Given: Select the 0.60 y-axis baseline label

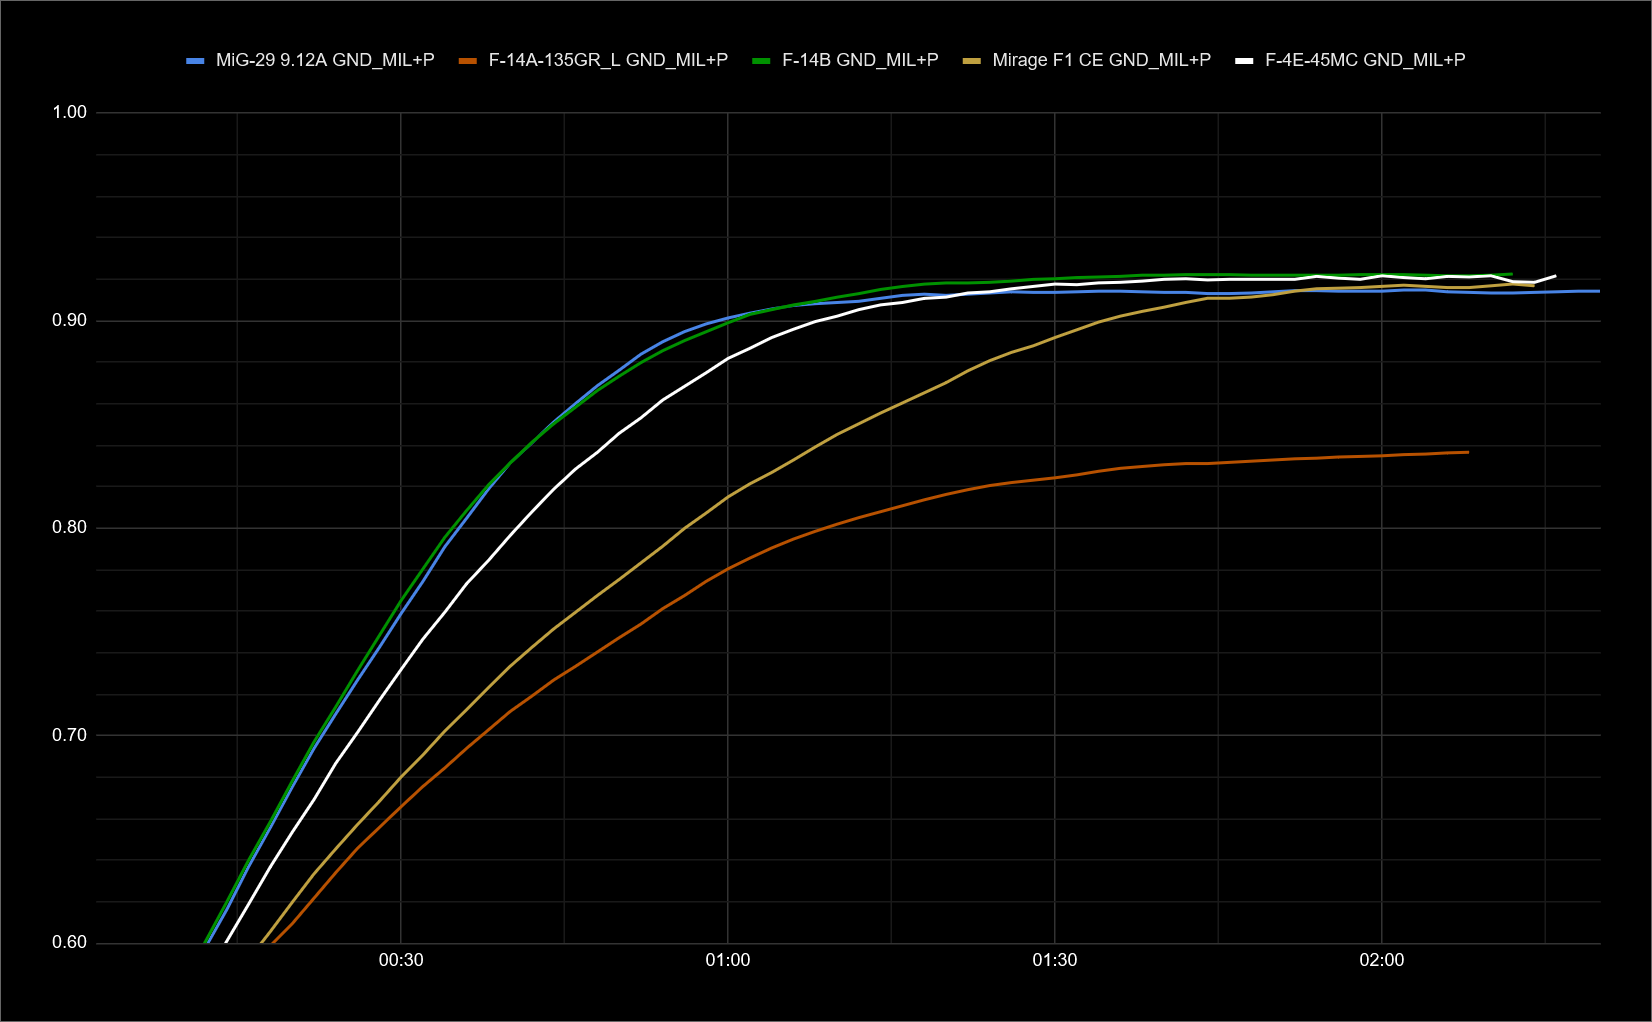Looking at the screenshot, I should 70,942.
